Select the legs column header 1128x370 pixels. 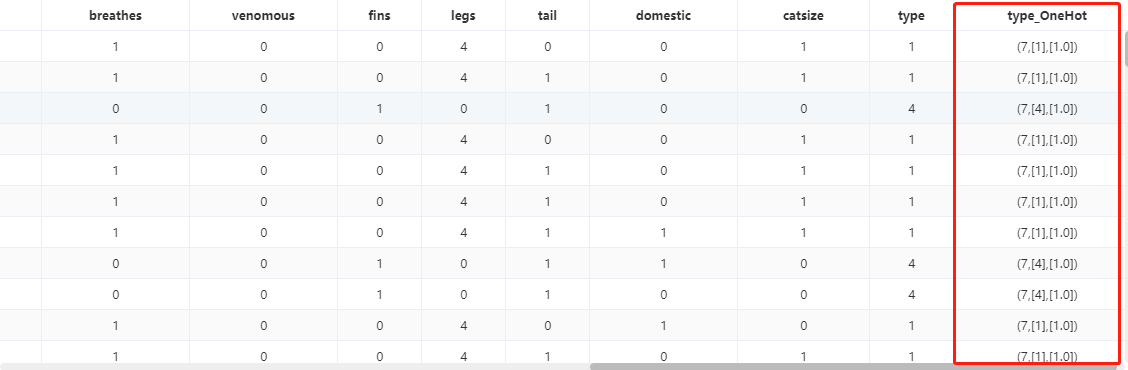click(x=463, y=16)
